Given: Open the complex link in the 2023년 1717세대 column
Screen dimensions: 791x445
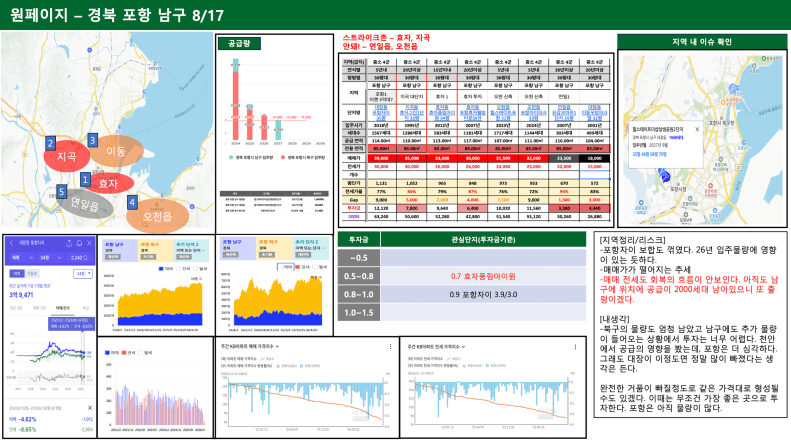Looking at the screenshot, I should (503, 113).
